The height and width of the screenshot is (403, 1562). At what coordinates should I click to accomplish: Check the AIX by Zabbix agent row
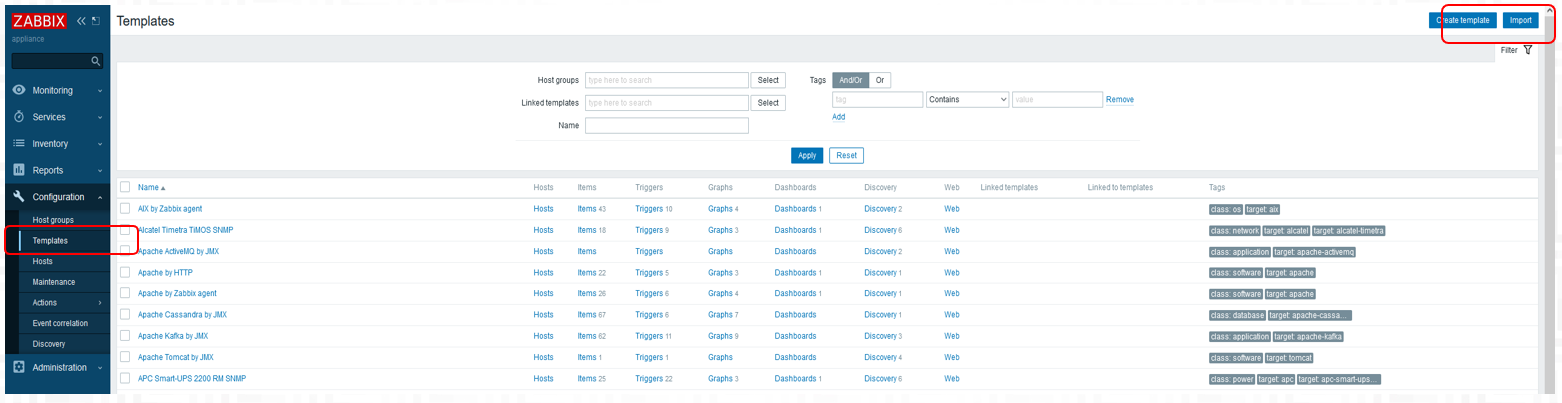(125, 208)
